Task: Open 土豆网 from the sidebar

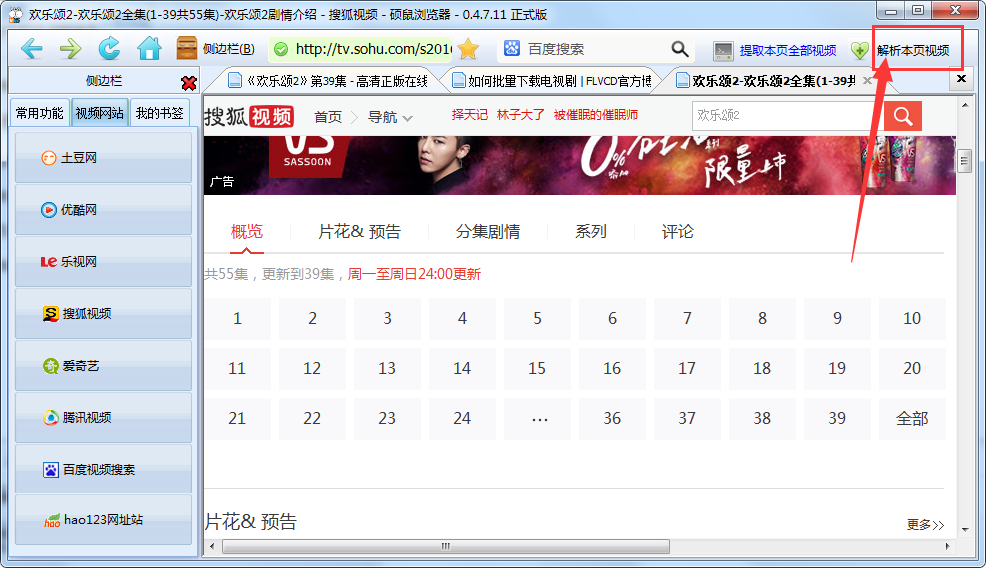Action: click(103, 157)
